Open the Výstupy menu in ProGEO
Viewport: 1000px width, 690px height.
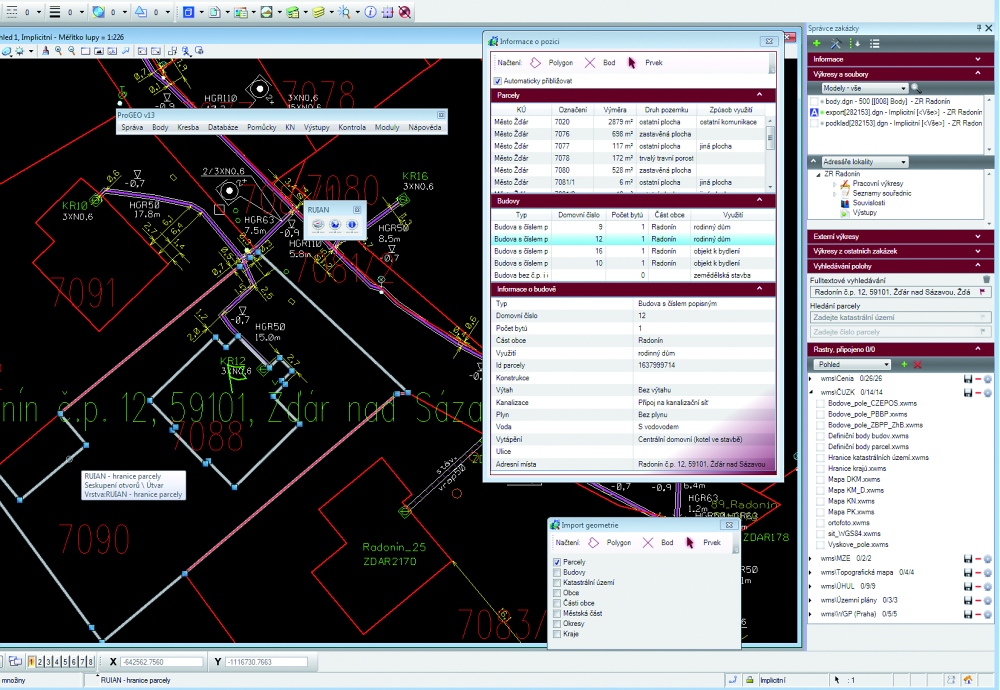pos(316,127)
